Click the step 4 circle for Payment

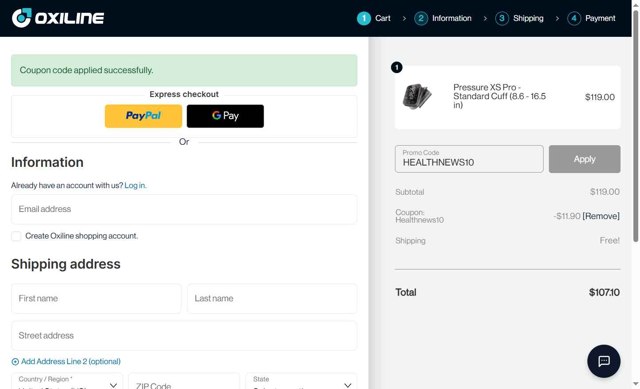click(x=574, y=18)
